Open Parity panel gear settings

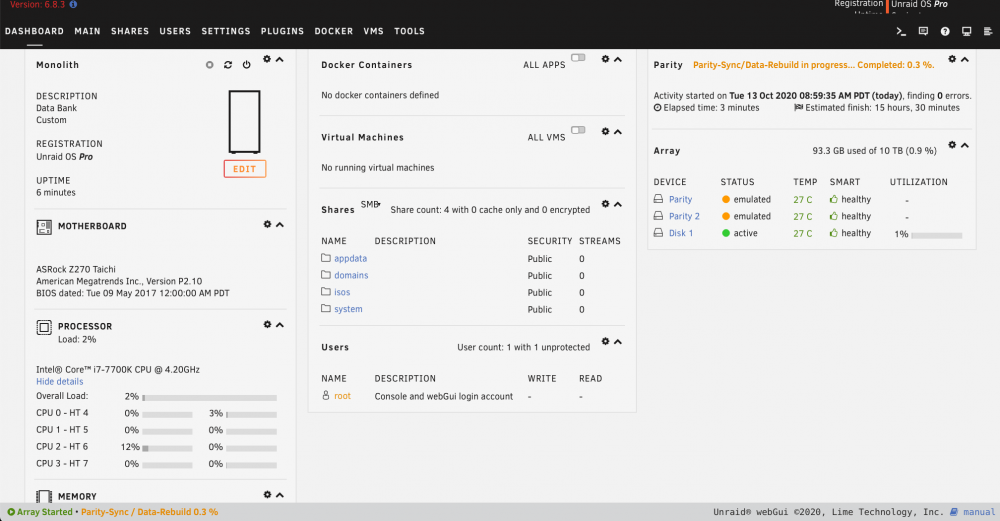[x=952, y=59]
